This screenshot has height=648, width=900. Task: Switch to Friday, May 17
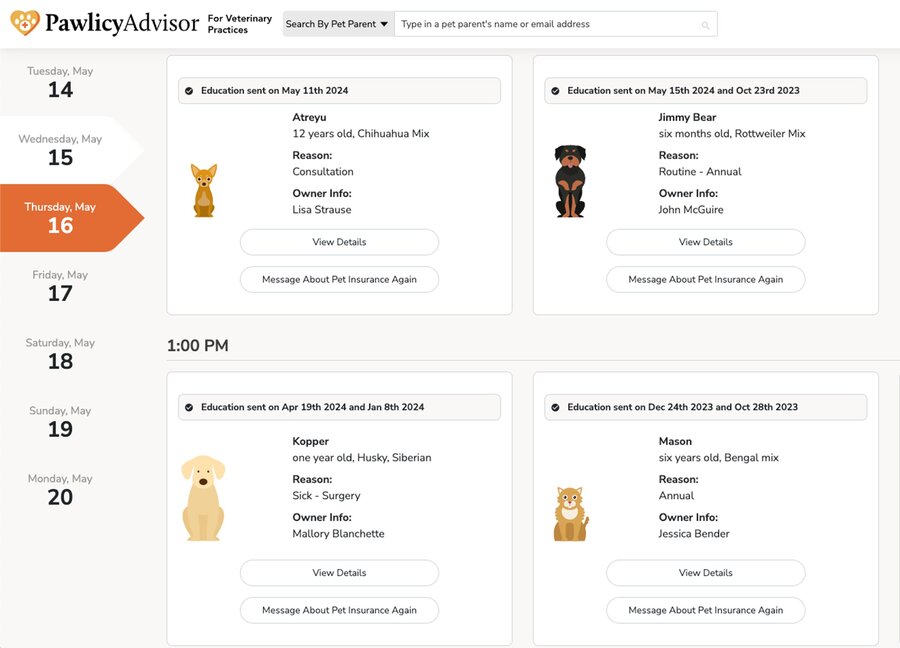tap(60, 286)
